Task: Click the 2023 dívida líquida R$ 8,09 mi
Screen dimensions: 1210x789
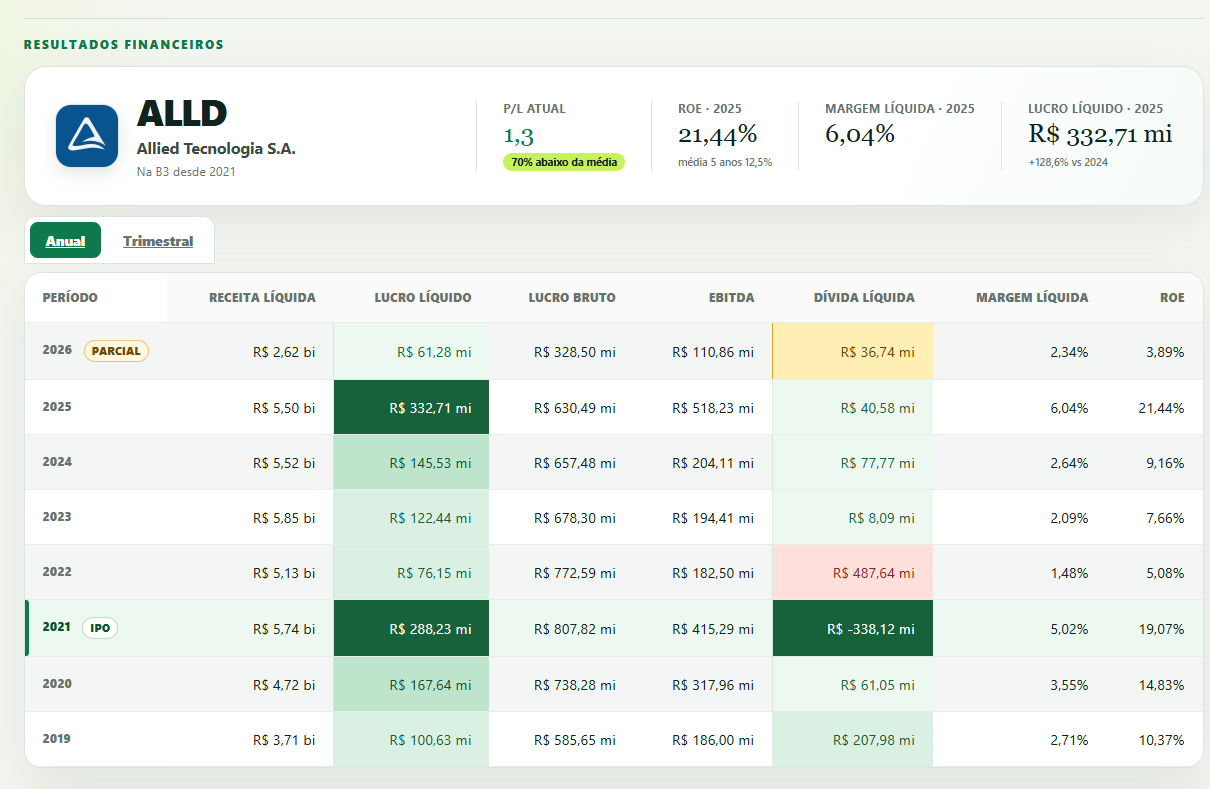Action: coord(852,517)
